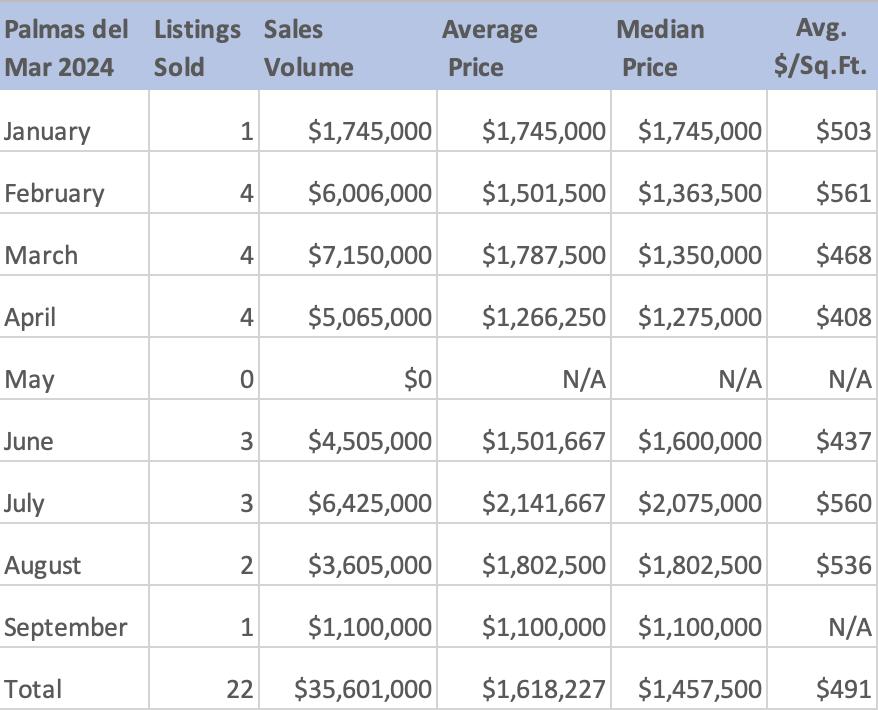This screenshot has height=710, width=878.
Task: Click the January row label
Action: pos(47,132)
